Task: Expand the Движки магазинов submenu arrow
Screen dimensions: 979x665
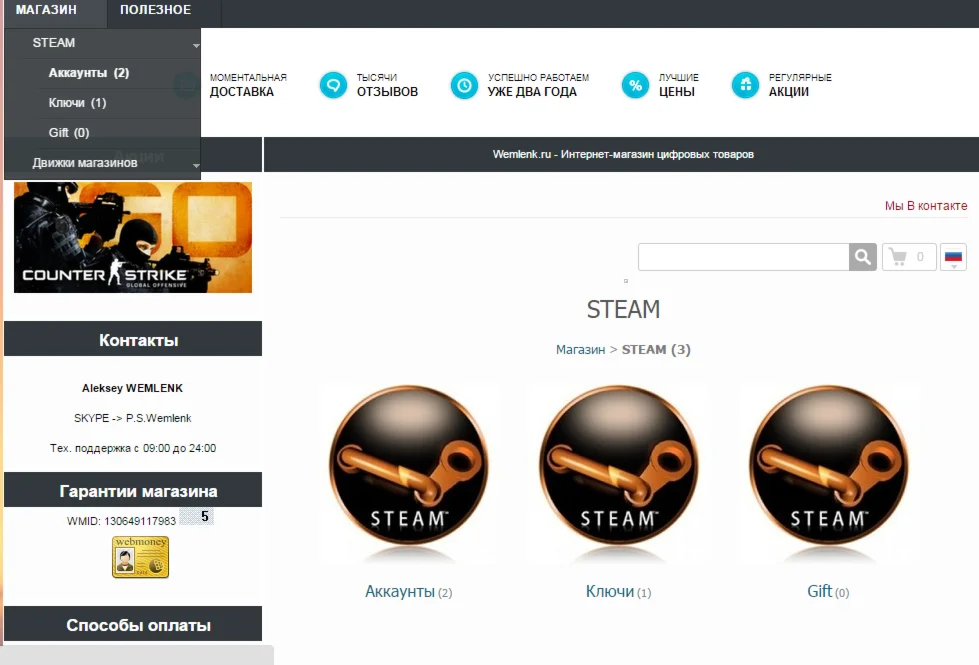Action: (196, 165)
